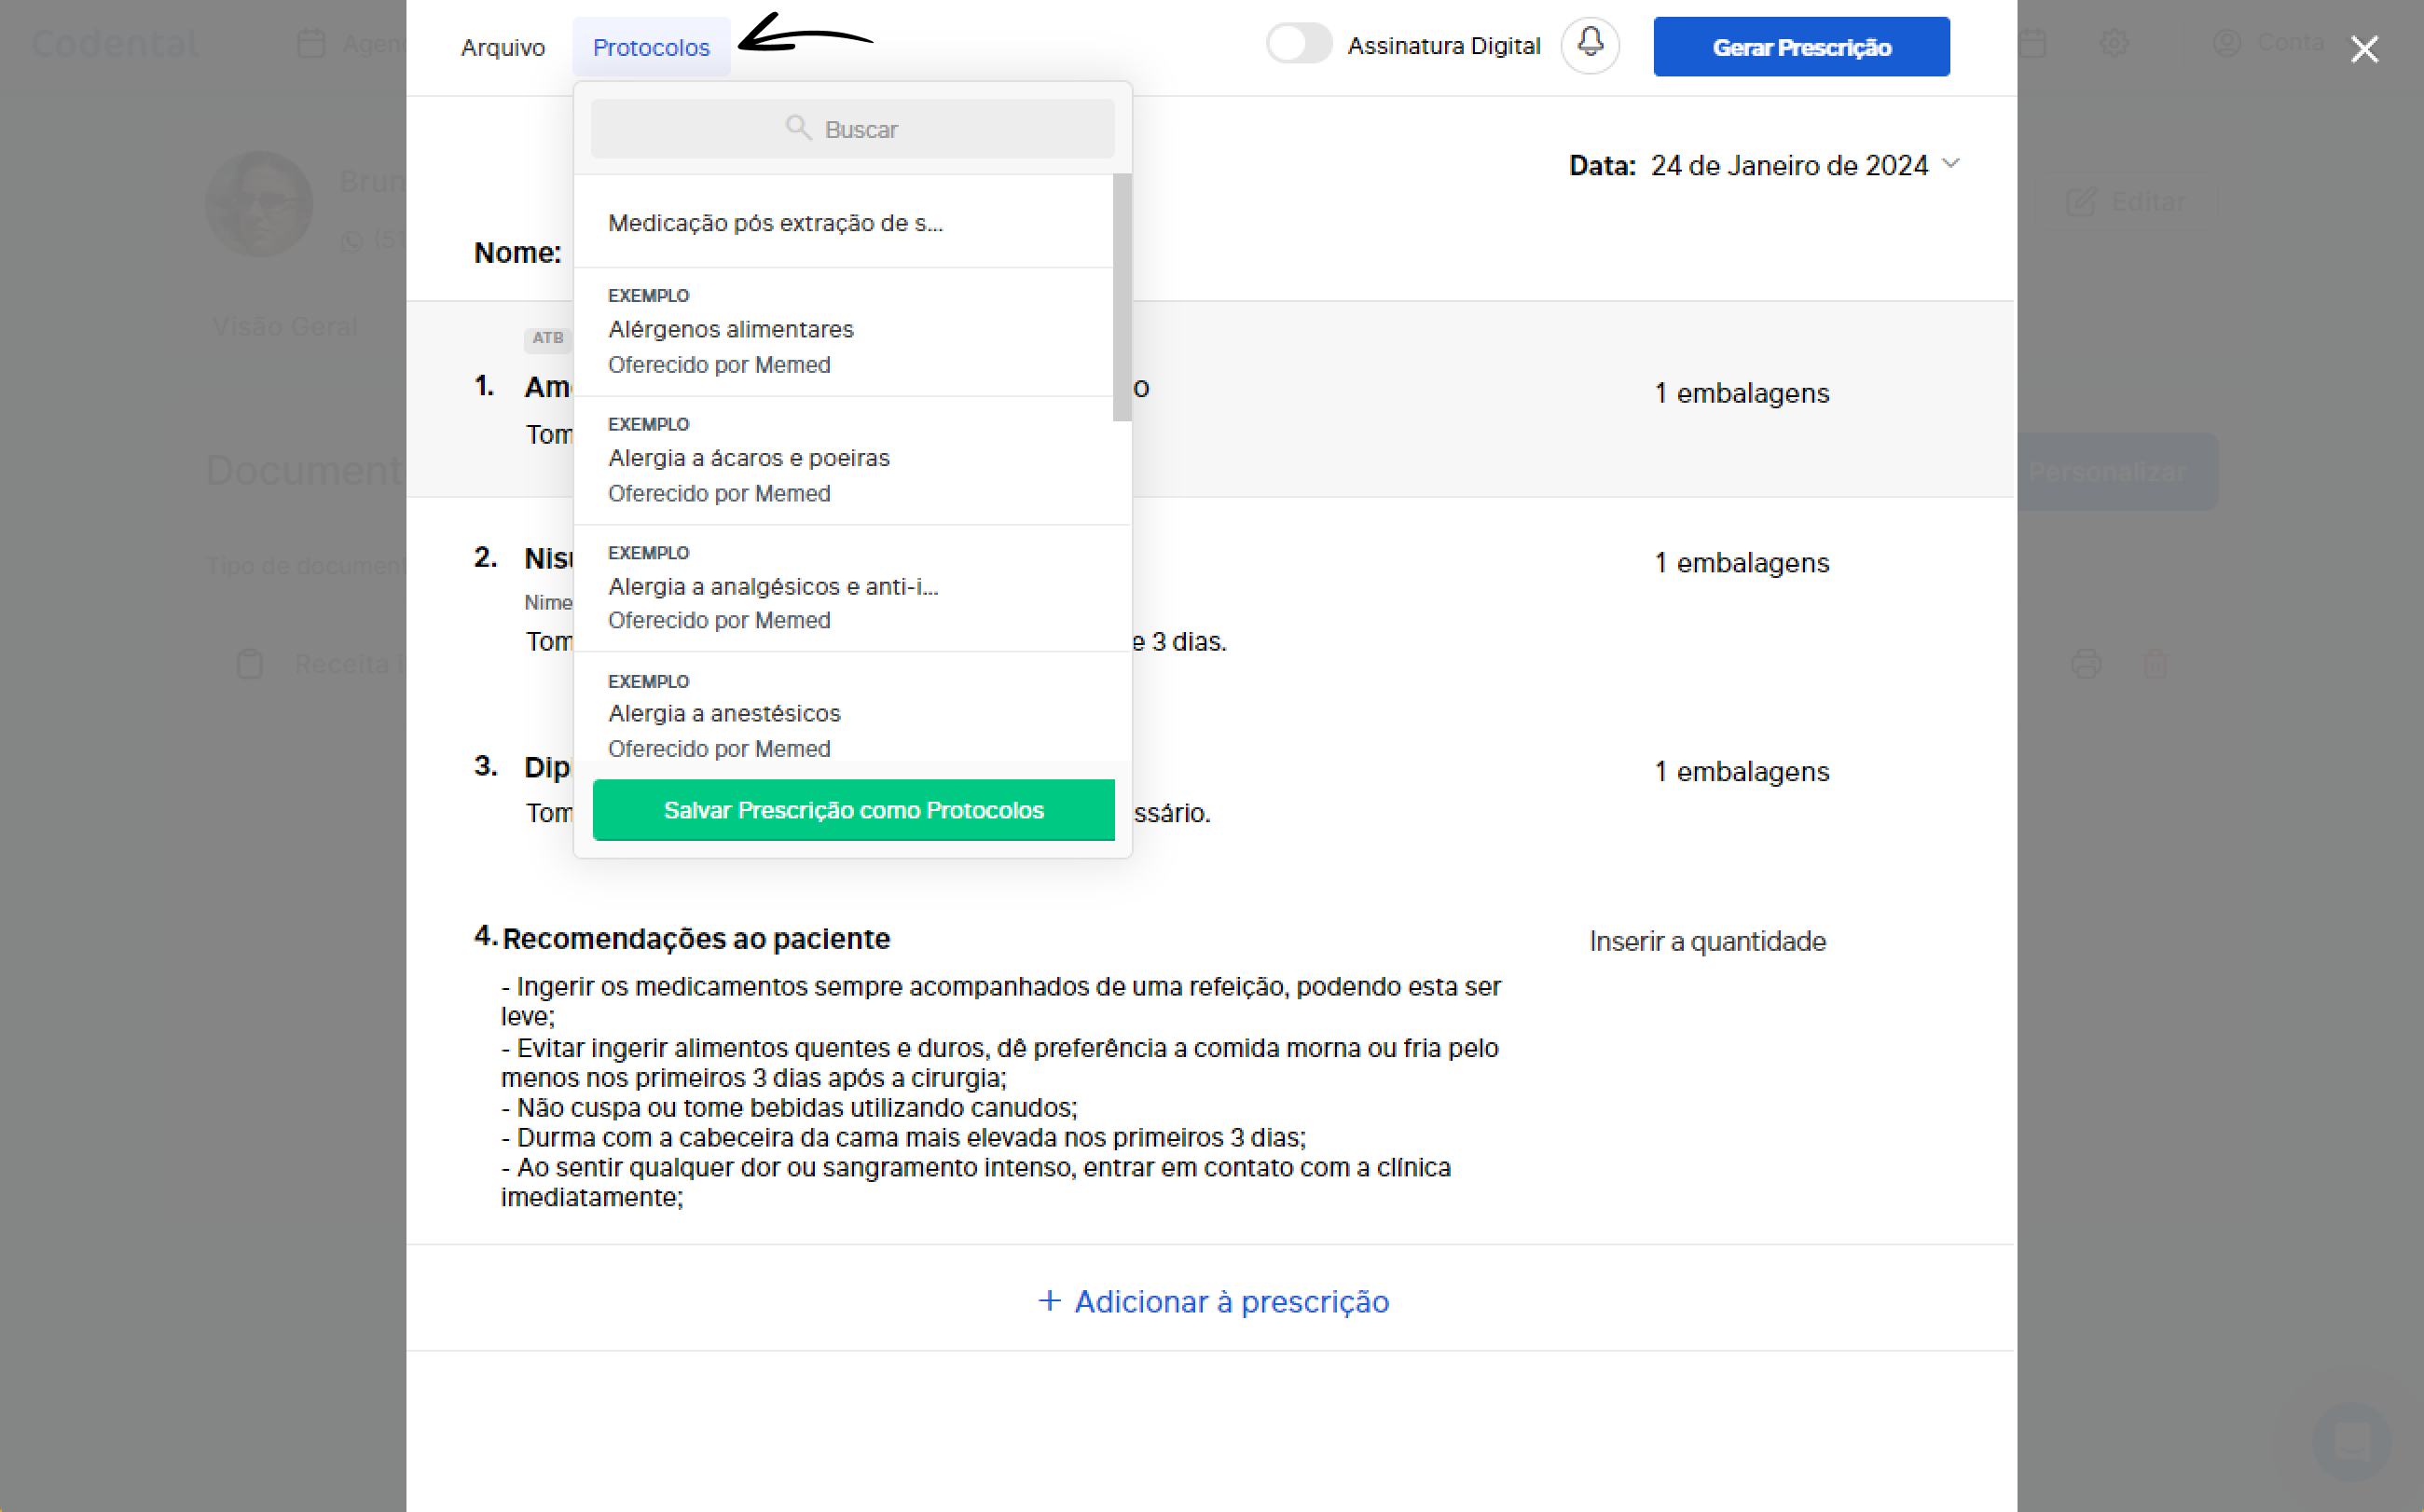This screenshot has height=1512, width=2424.
Task: Click the search magnifier icon in Buscar
Action: (x=798, y=128)
